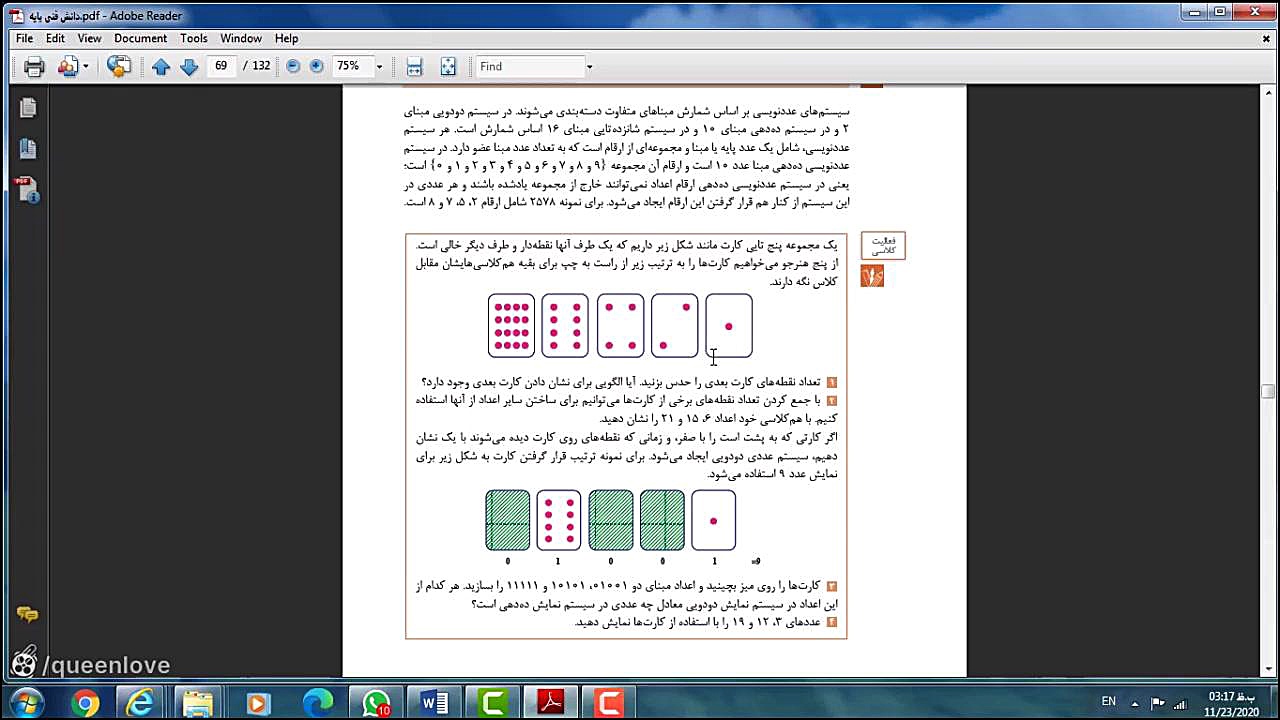Screen dimensions: 1280x720
Task: Click the Action Center flag tray icon
Action: [x=1158, y=702]
